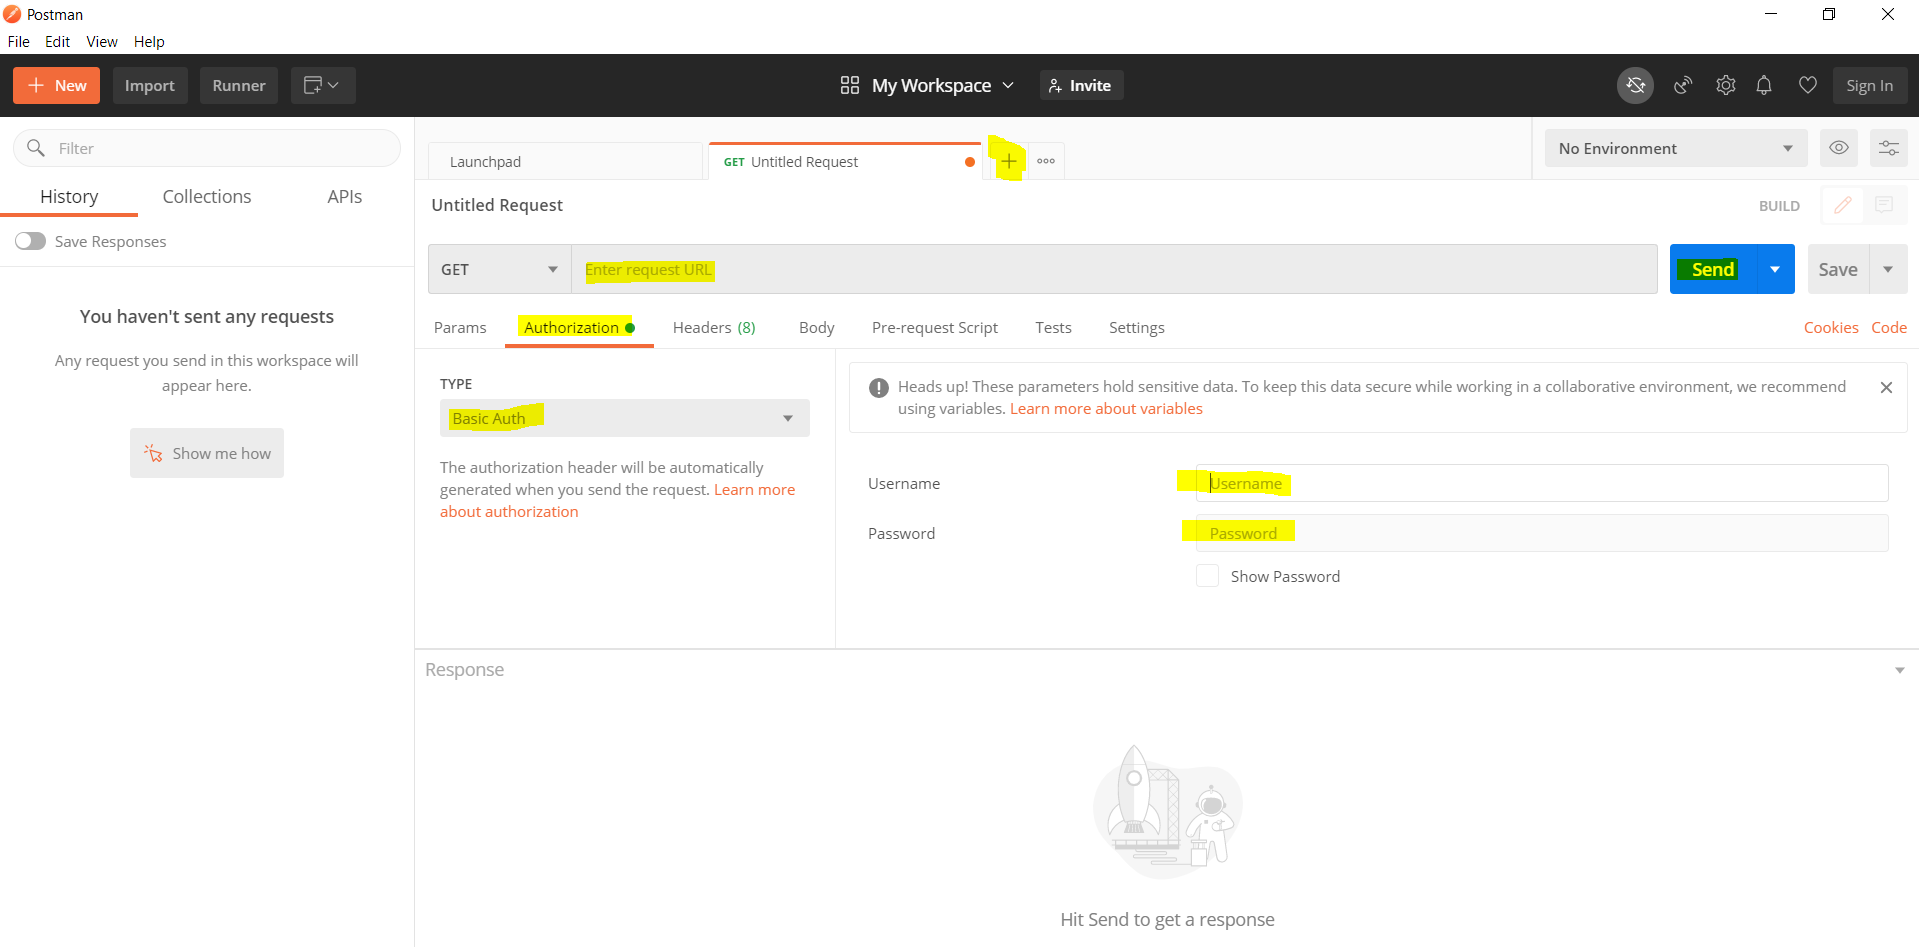Click the plus icon to open new tab
This screenshot has width=1919, height=947.
pos(1009,161)
